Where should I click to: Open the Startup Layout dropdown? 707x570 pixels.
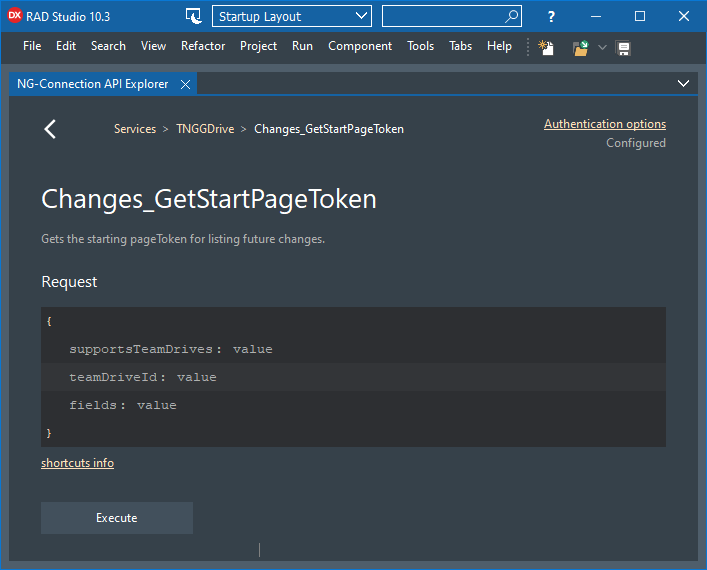[291, 16]
